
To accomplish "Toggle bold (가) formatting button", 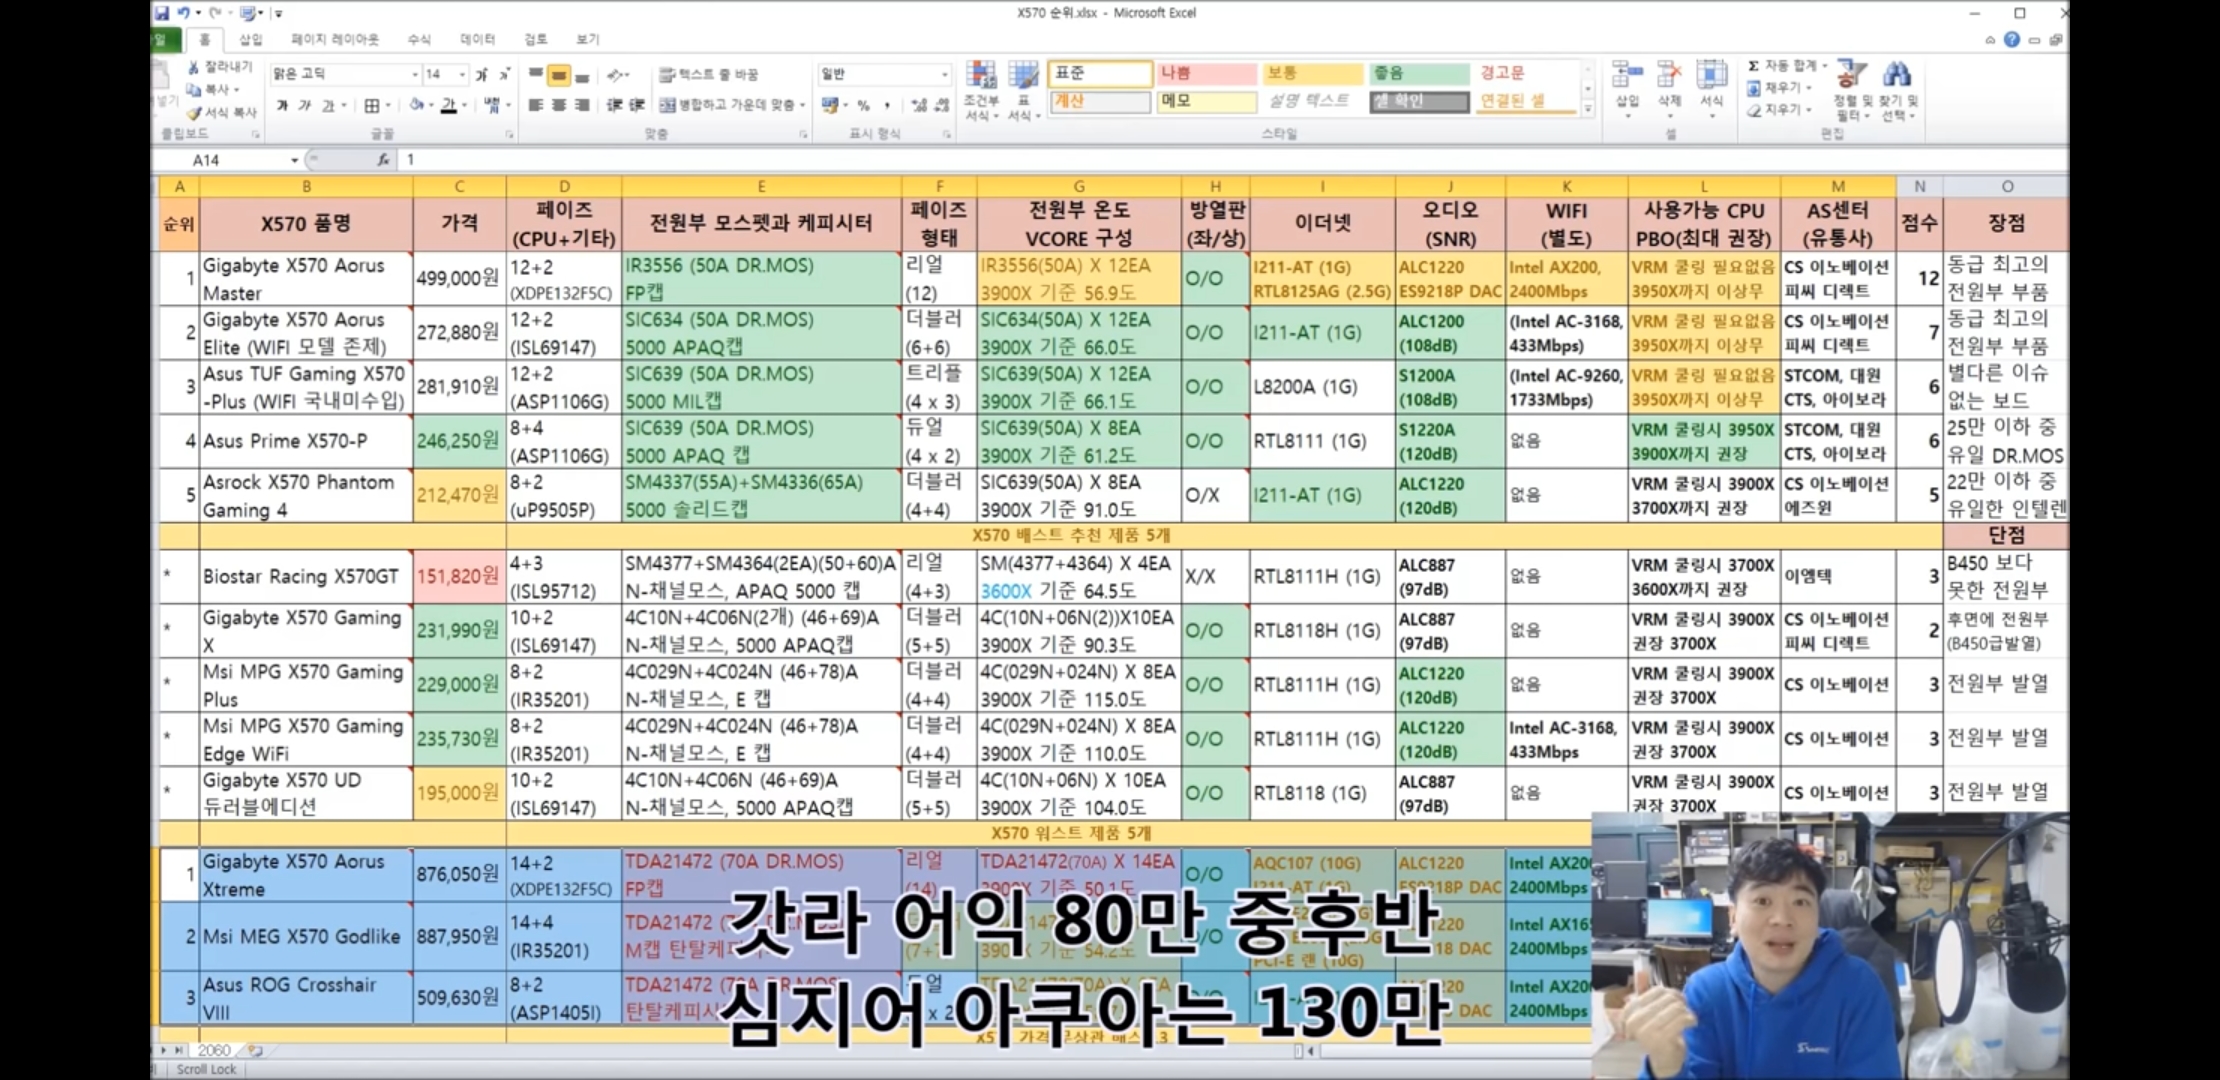I will (282, 106).
